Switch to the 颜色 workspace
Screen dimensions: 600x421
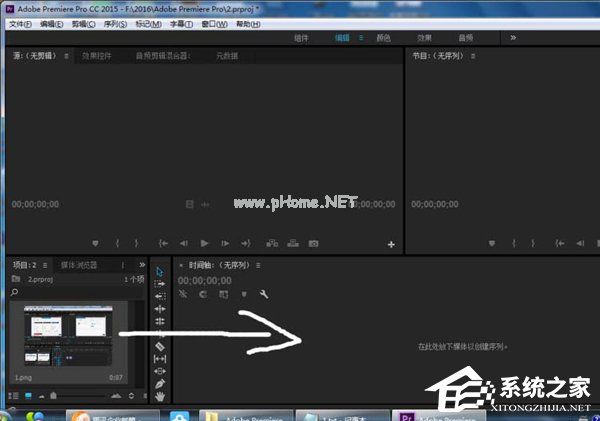point(383,38)
